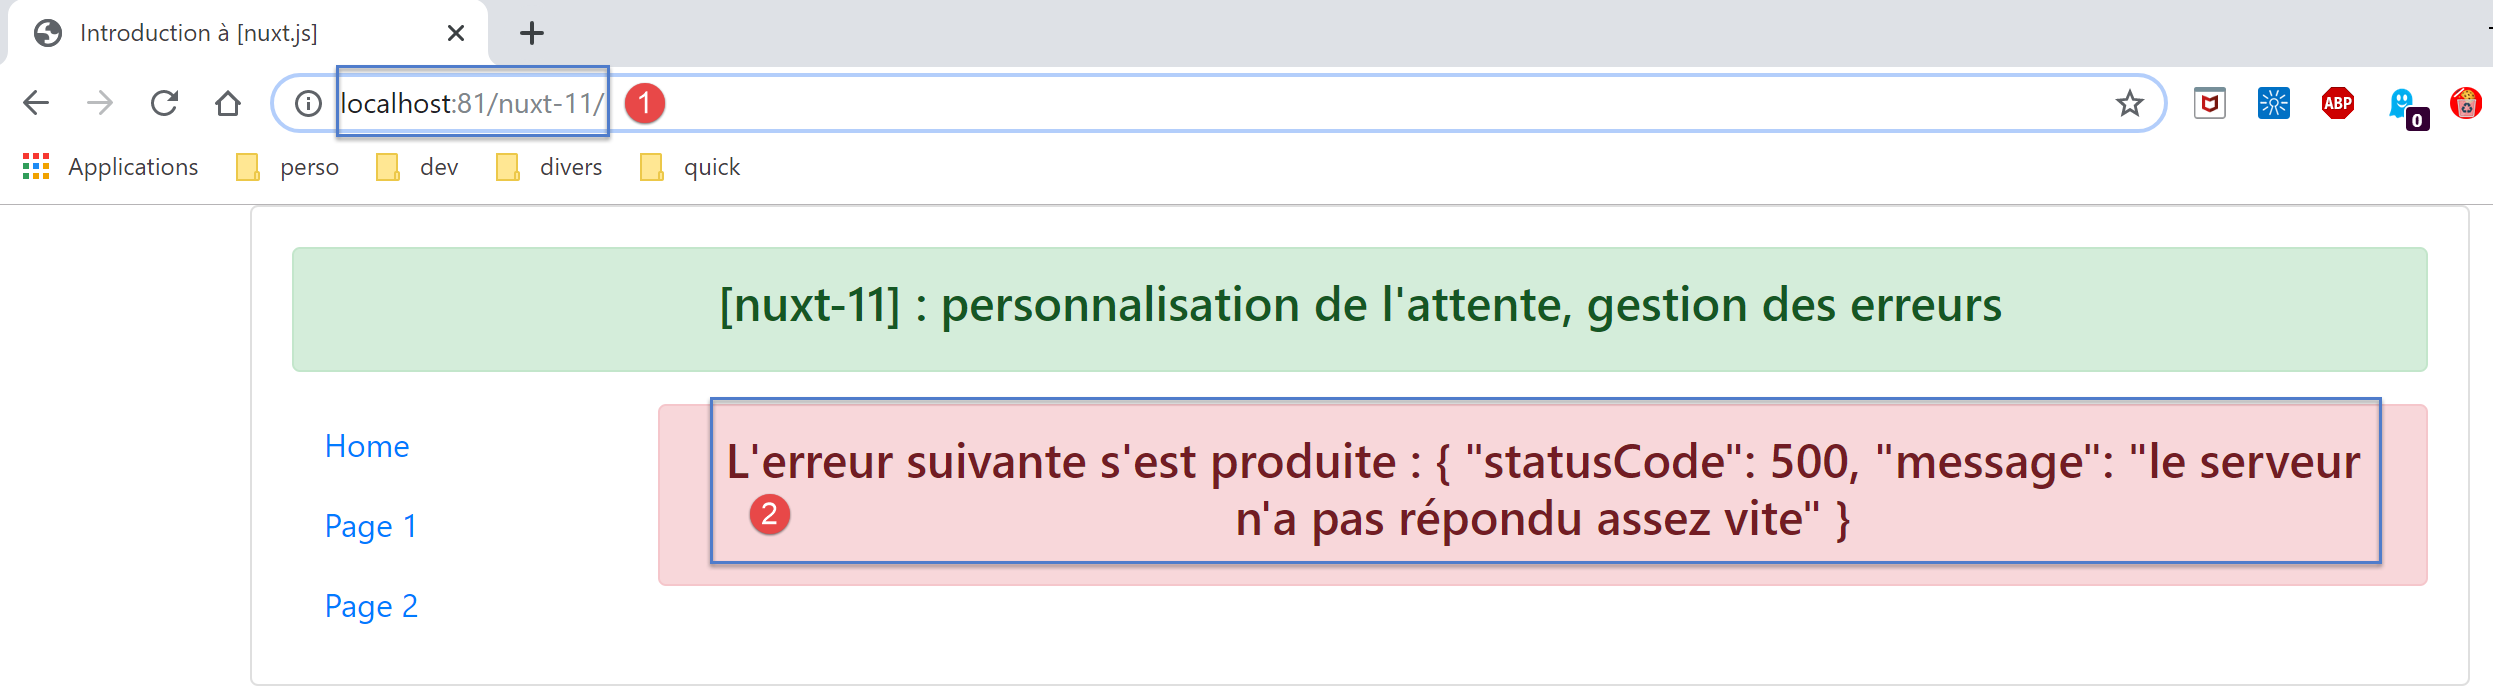Open the divers bookmarks folder

549,167
